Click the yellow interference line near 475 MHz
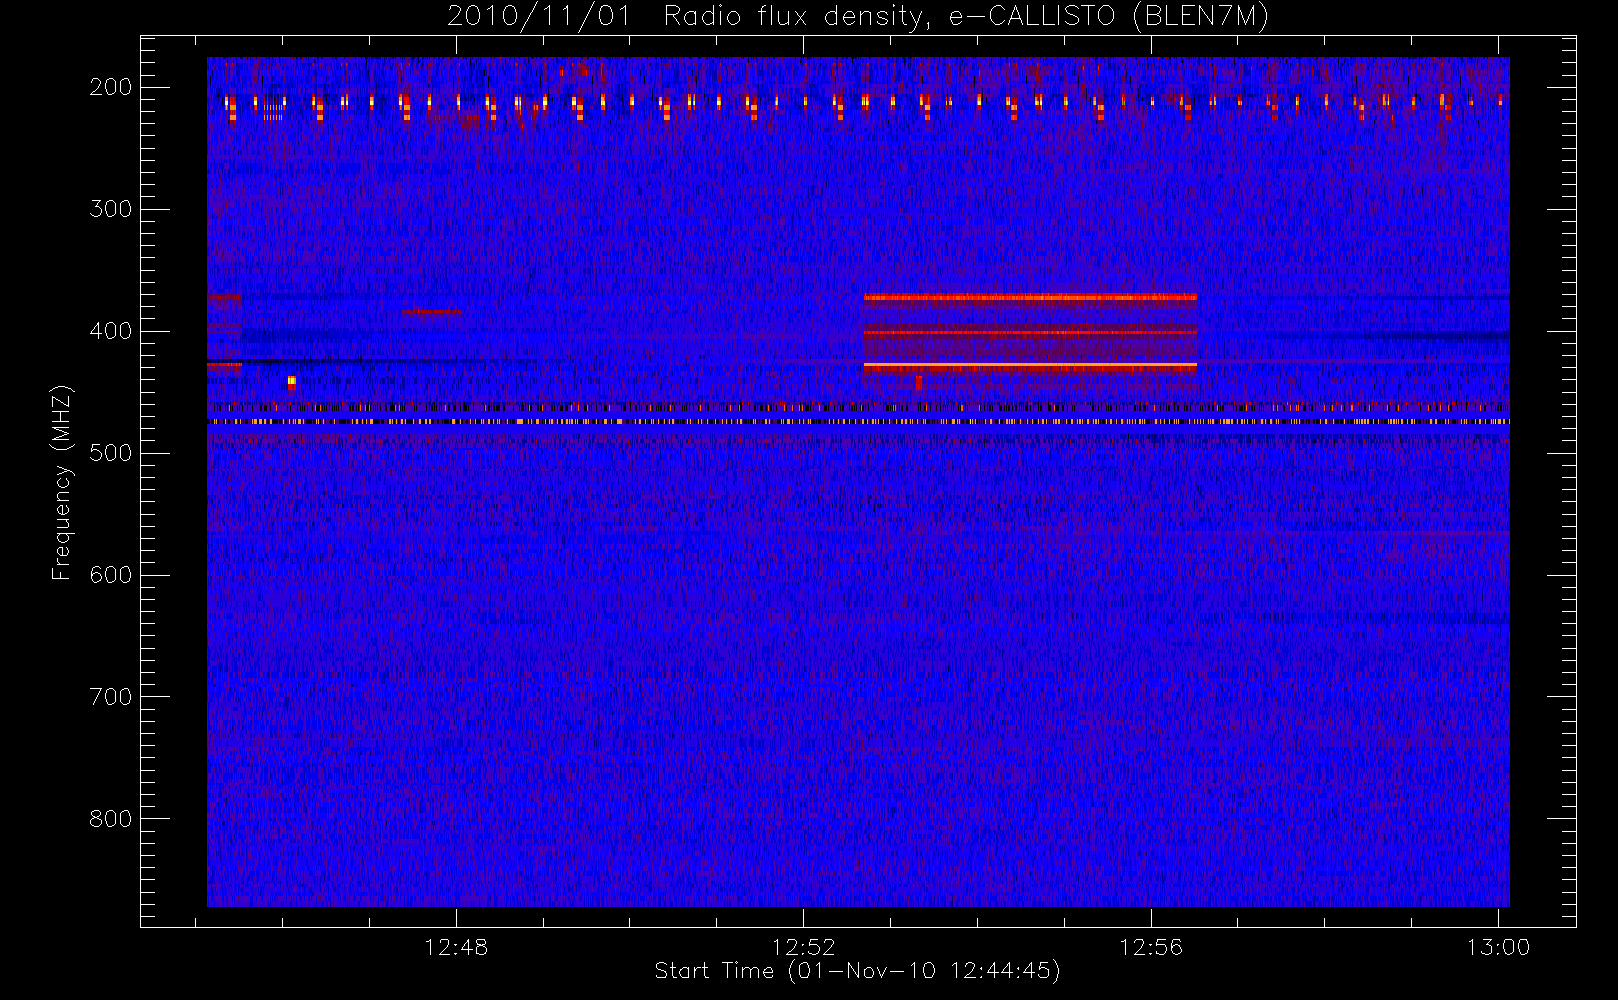 (x=858, y=422)
